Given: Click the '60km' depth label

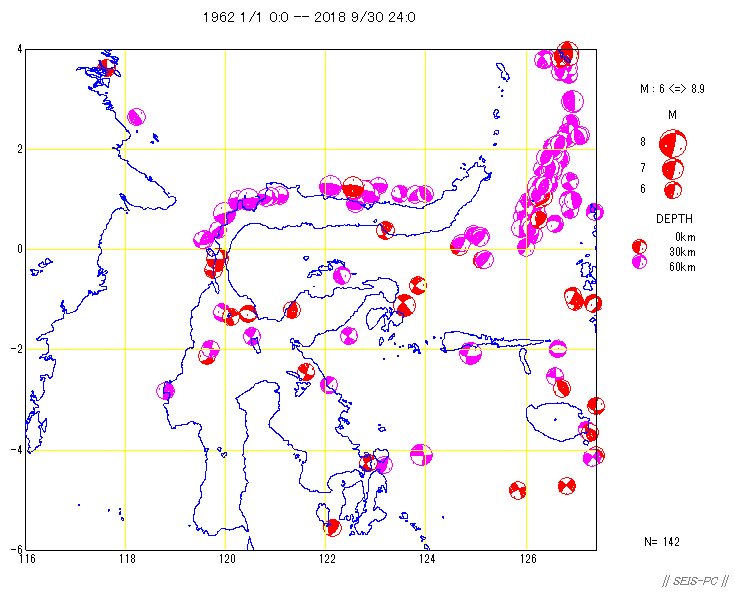Looking at the screenshot, I should pos(682,267).
